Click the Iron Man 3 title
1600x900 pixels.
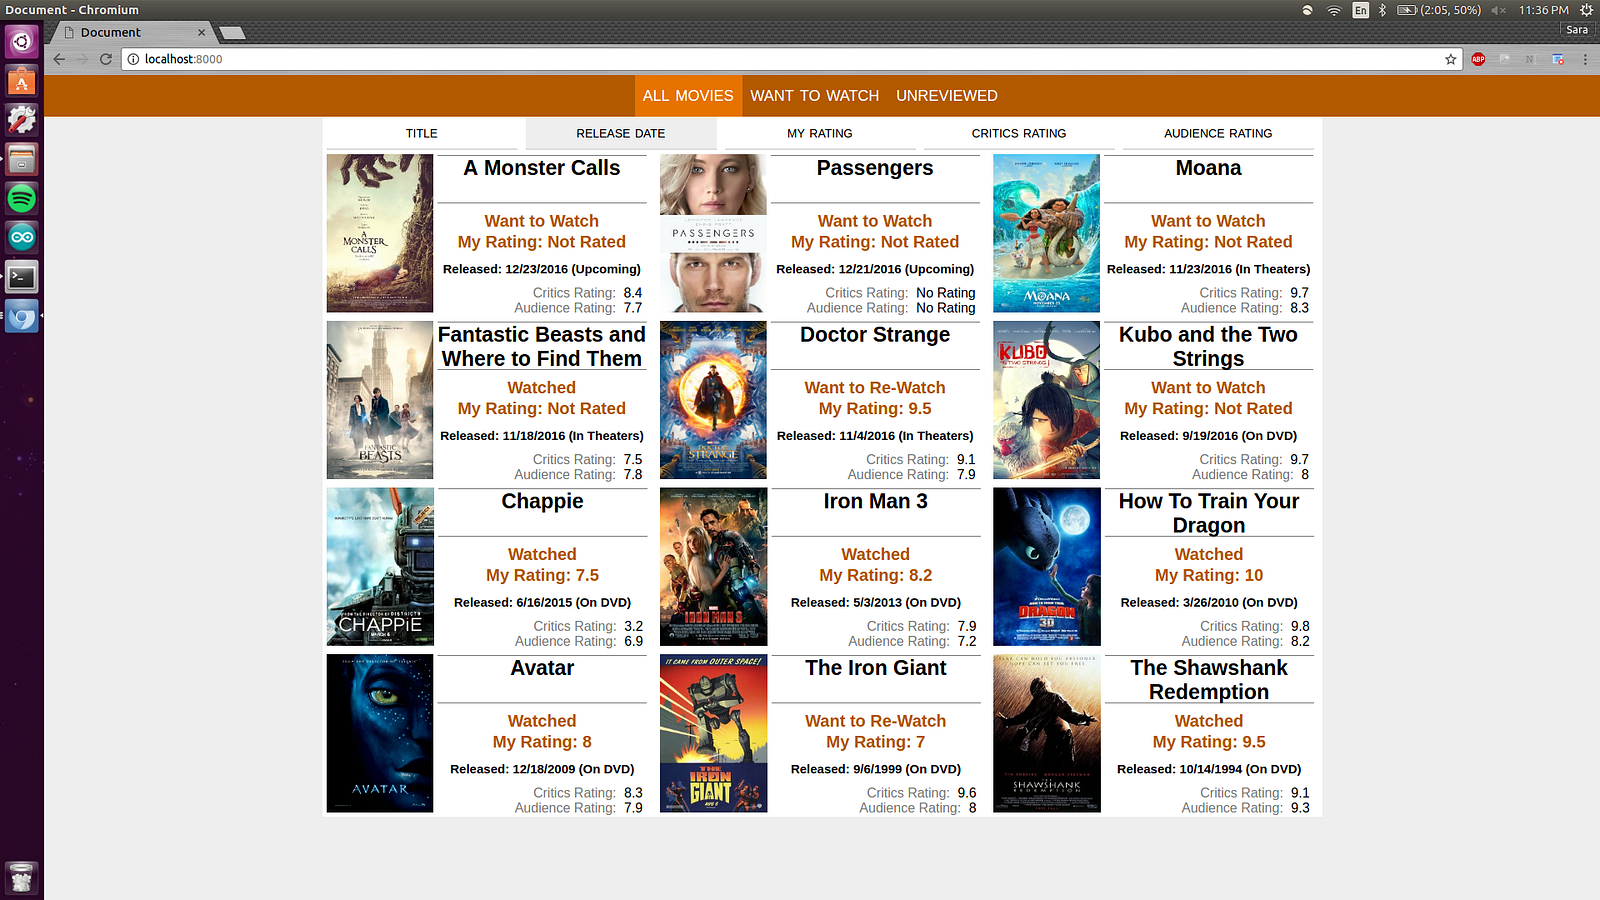tap(875, 502)
